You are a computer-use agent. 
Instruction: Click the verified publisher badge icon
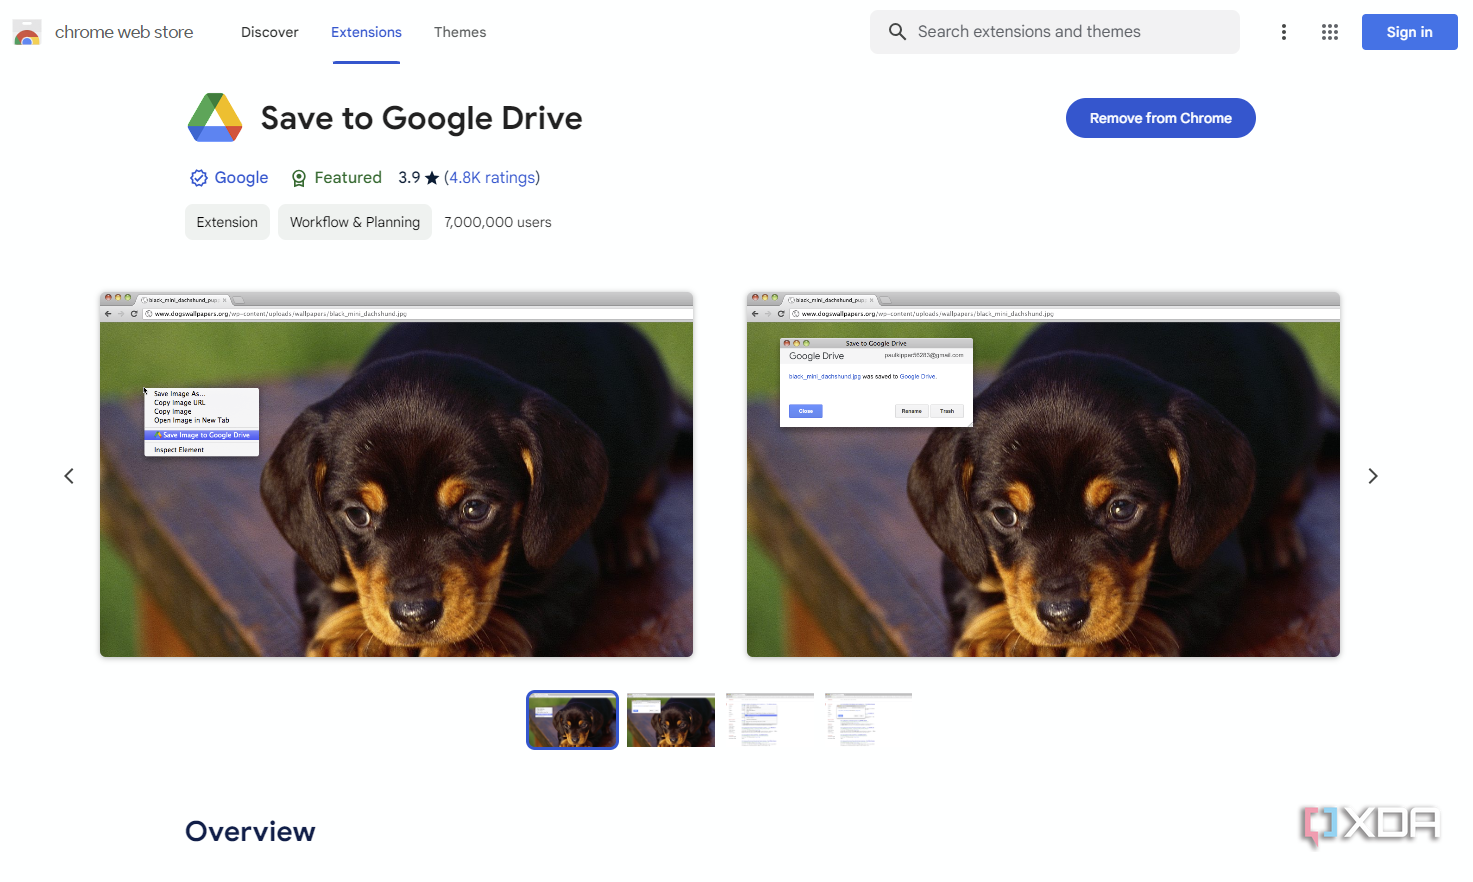point(199,178)
